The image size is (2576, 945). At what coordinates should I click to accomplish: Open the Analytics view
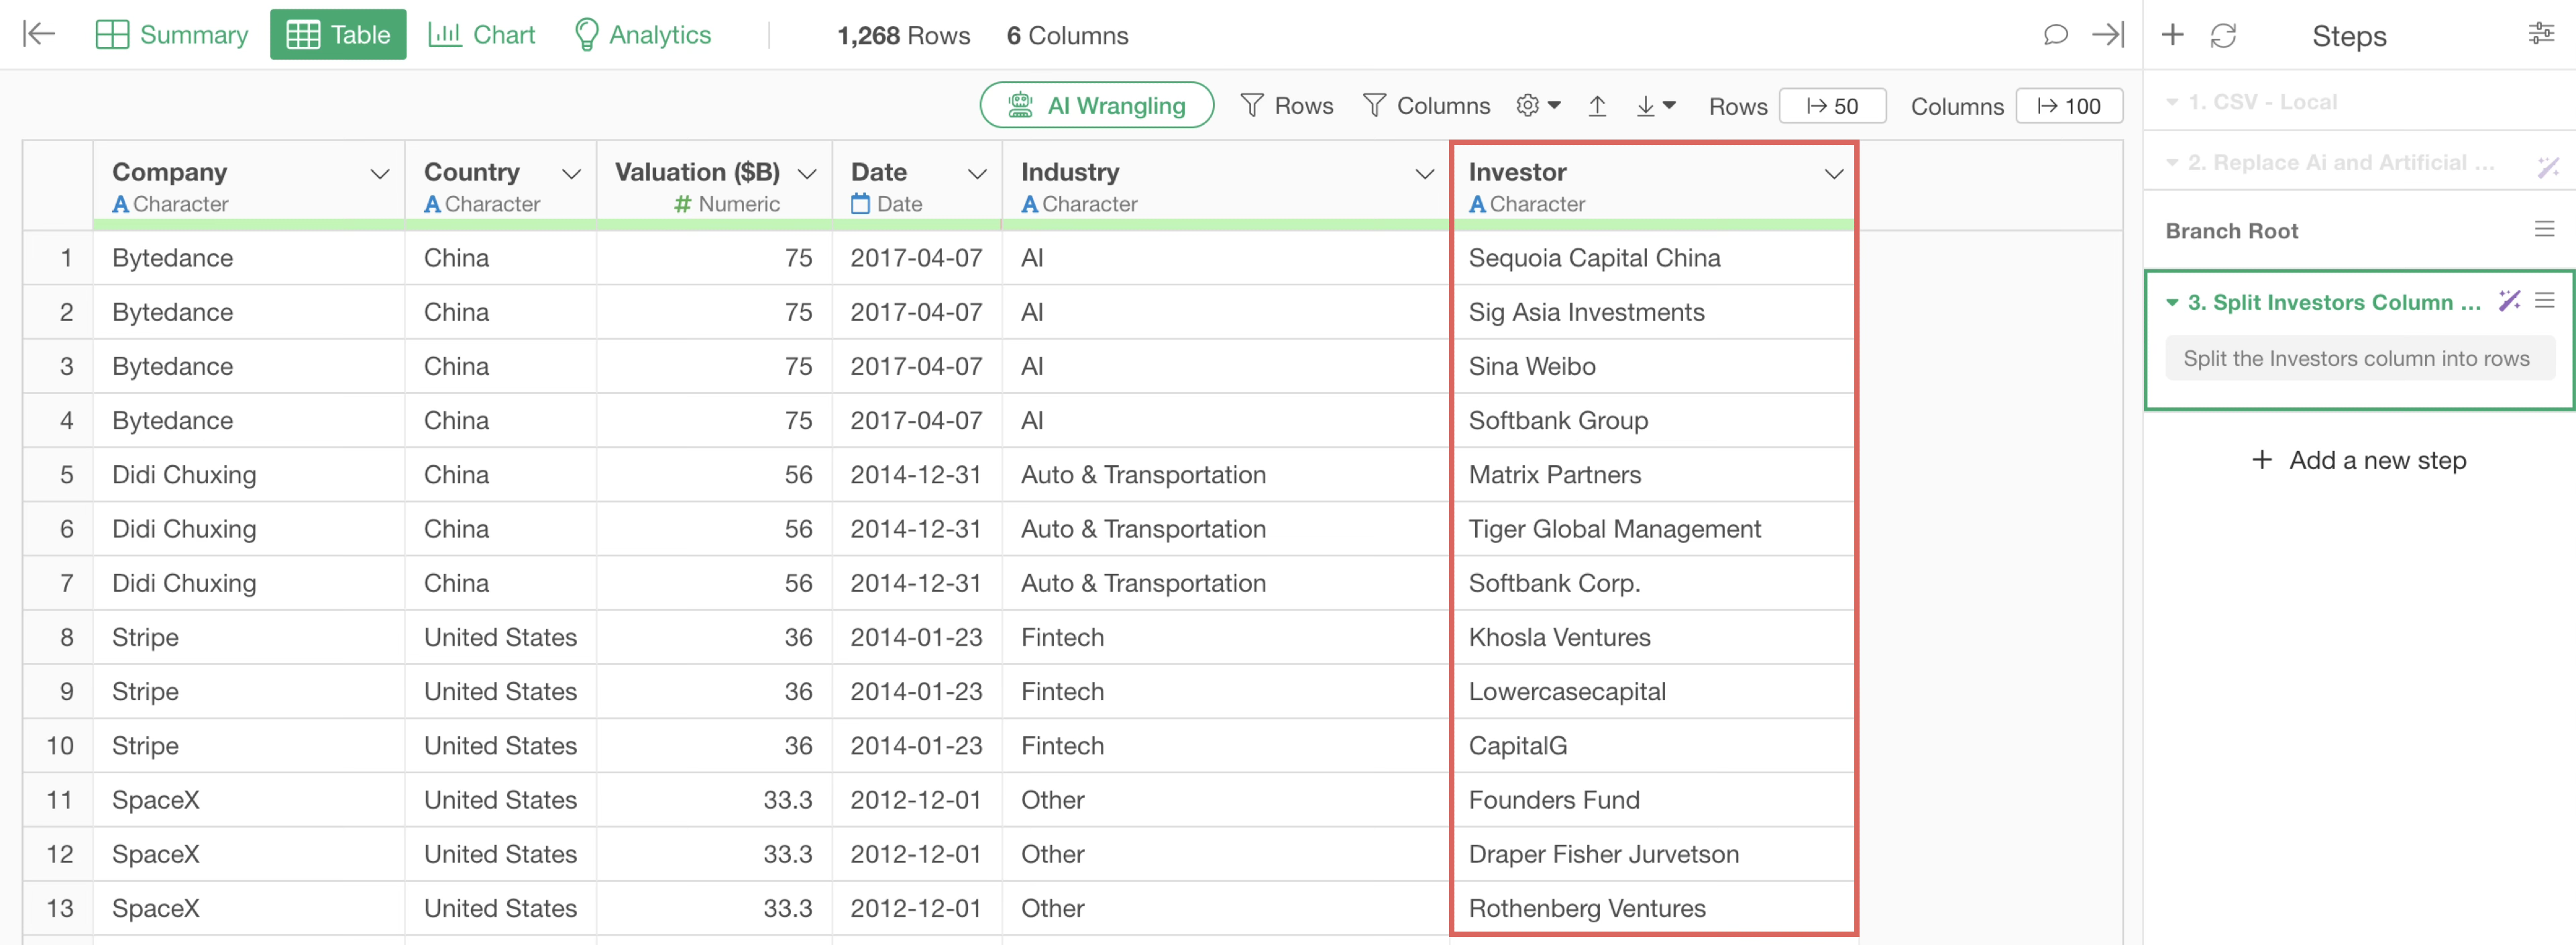coord(643,35)
